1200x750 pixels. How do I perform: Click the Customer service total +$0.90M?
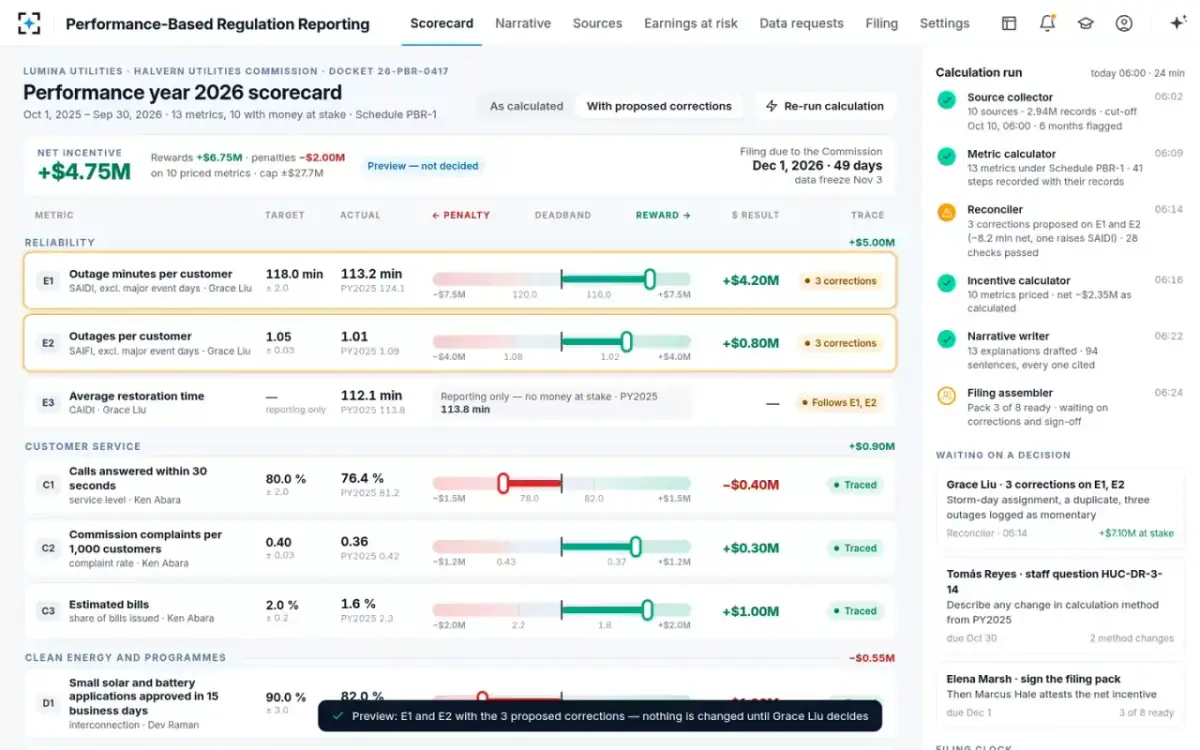pyautogui.click(x=871, y=446)
